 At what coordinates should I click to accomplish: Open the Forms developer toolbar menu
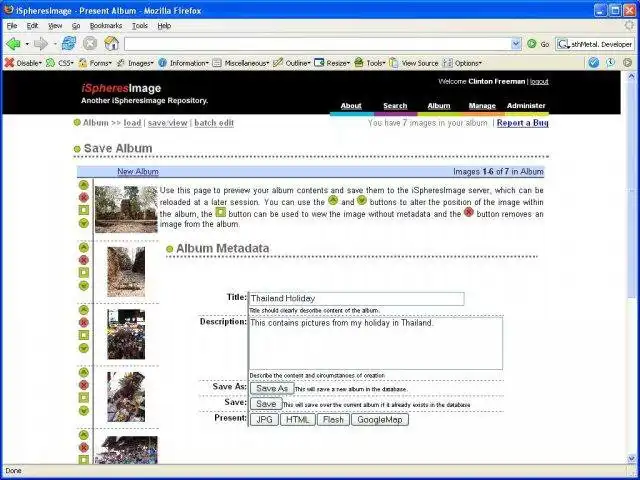pyautogui.click(x=95, y=63)
